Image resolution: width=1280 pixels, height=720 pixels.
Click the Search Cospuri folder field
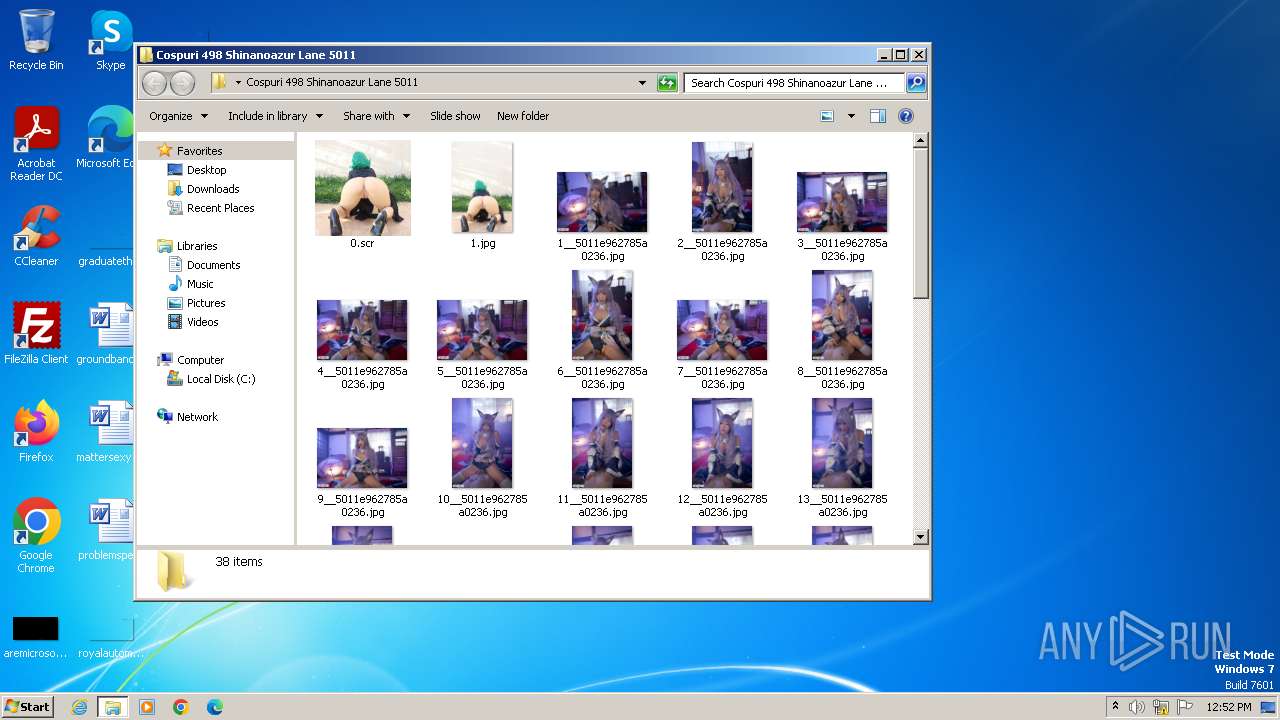(x=794, y=83)
